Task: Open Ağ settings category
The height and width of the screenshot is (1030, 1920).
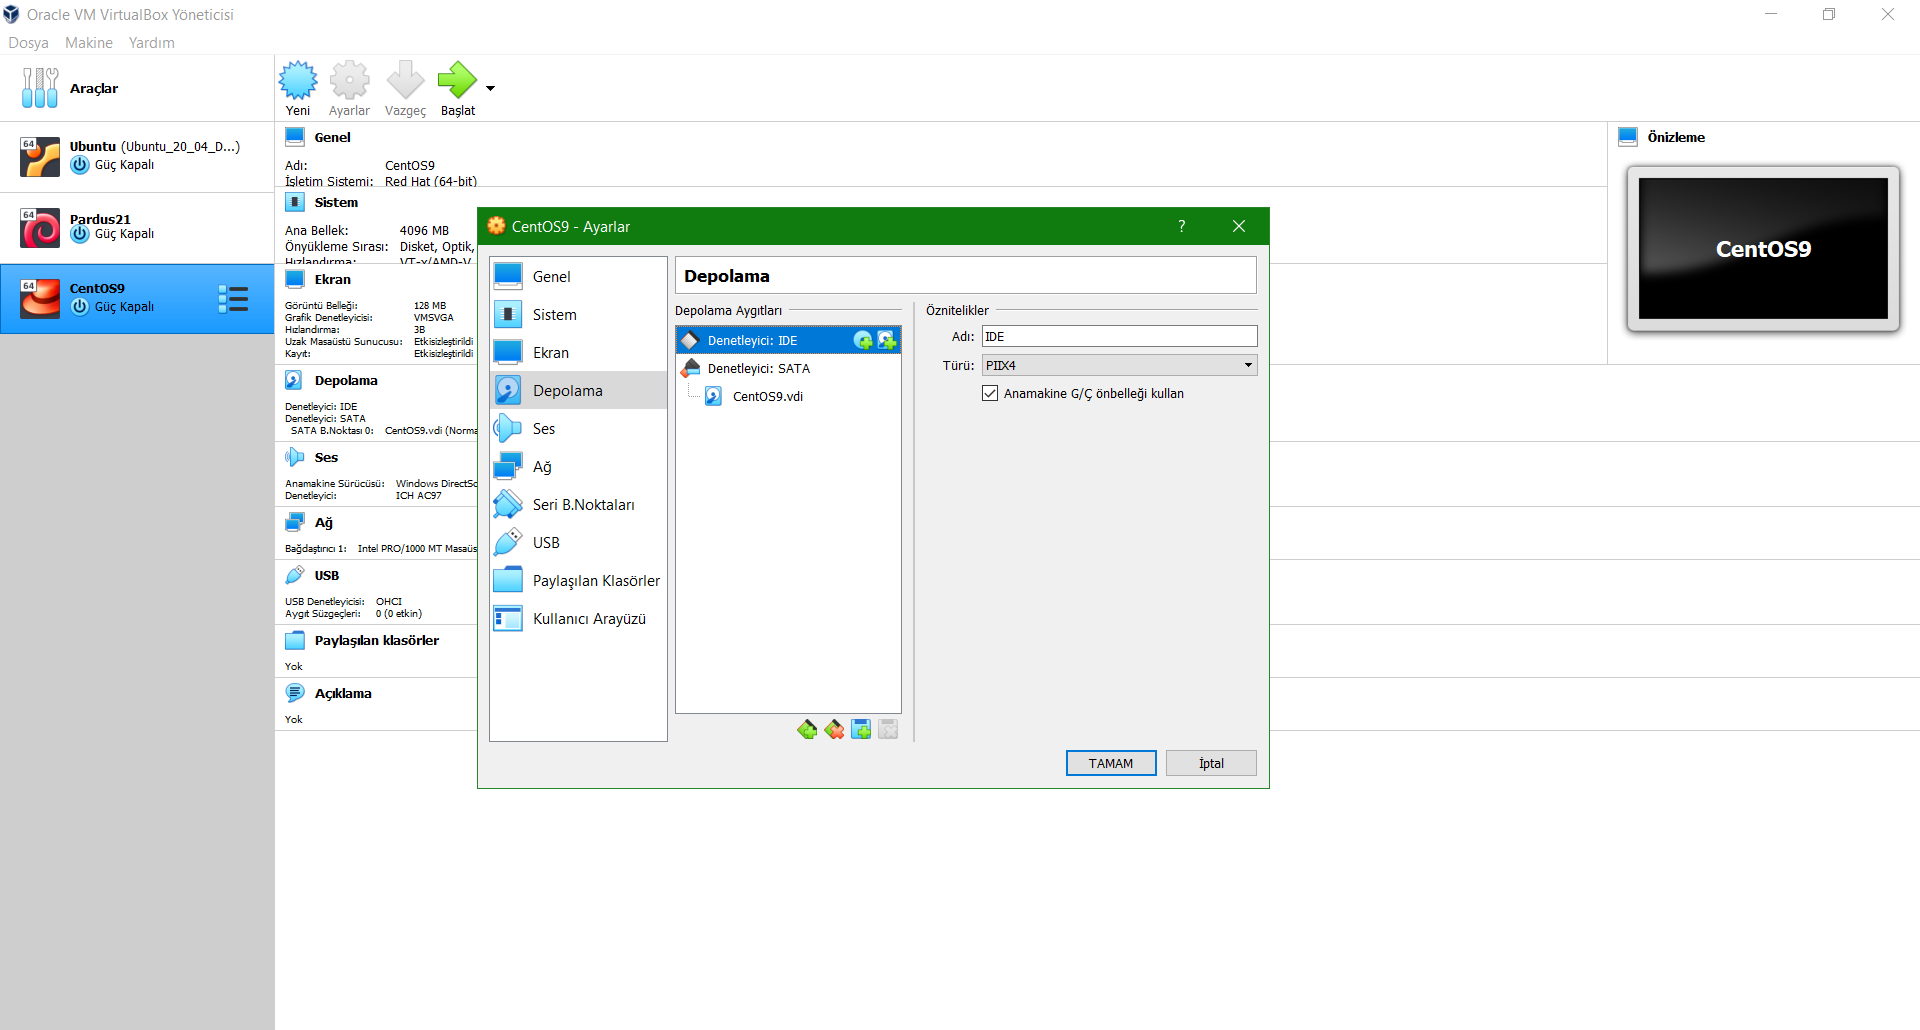Action: point(578,467)
